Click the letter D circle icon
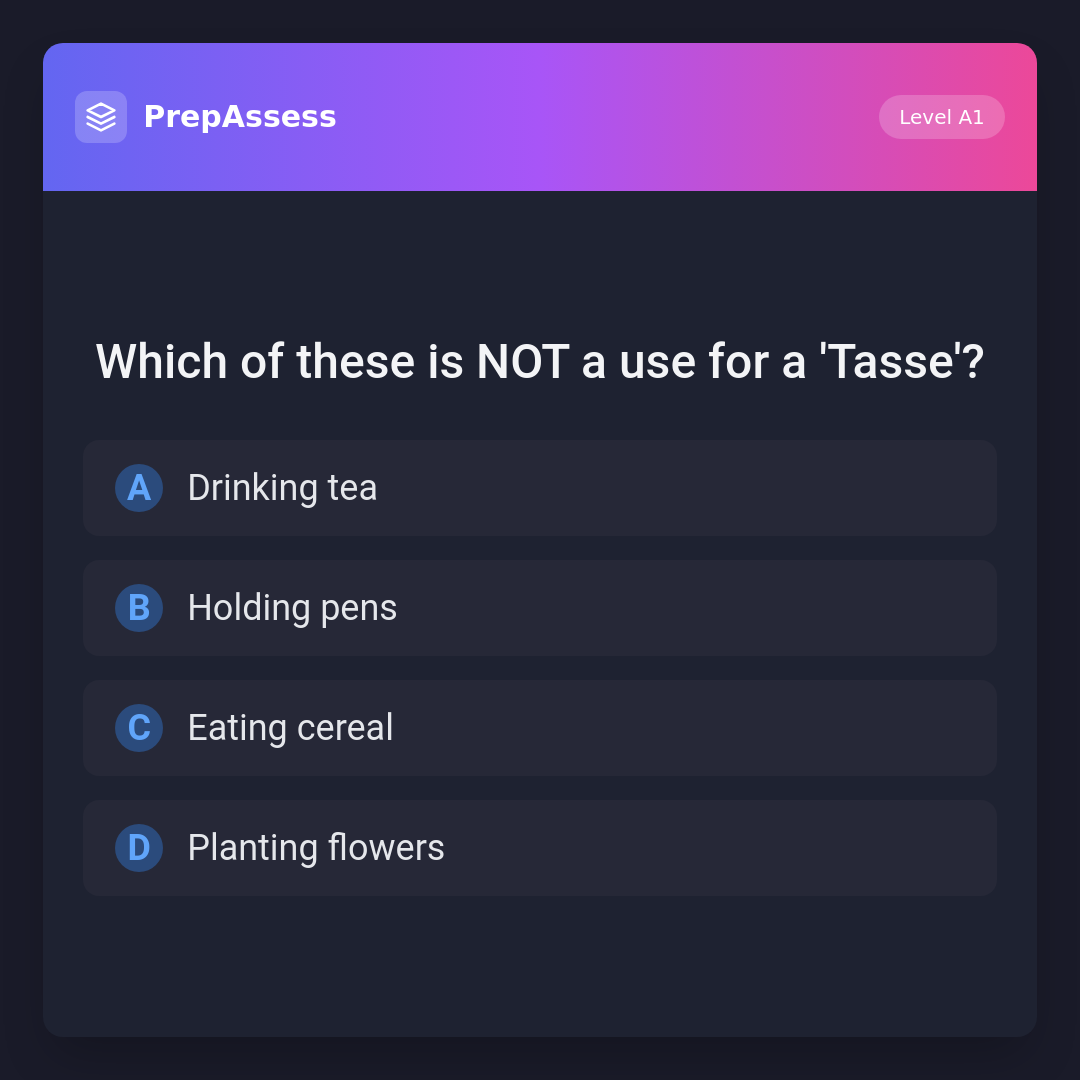The height and width of the screenshot is (1080, 1080). [x=139, y=848]
